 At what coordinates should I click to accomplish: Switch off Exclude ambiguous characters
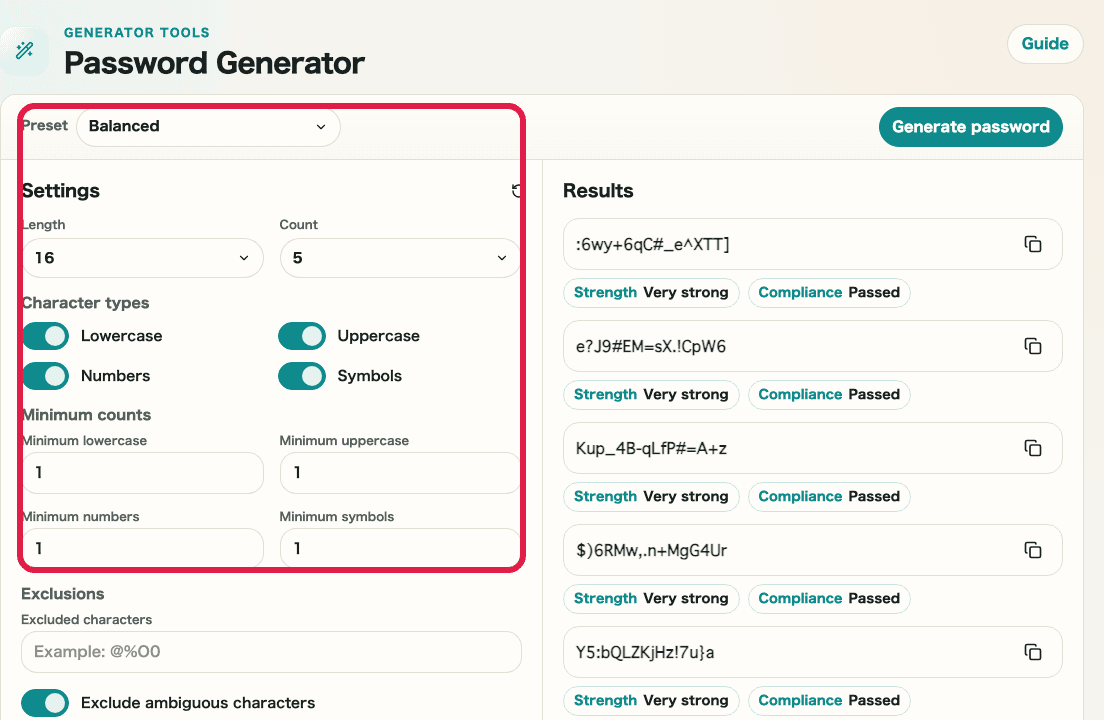click(x=46, y=703)
